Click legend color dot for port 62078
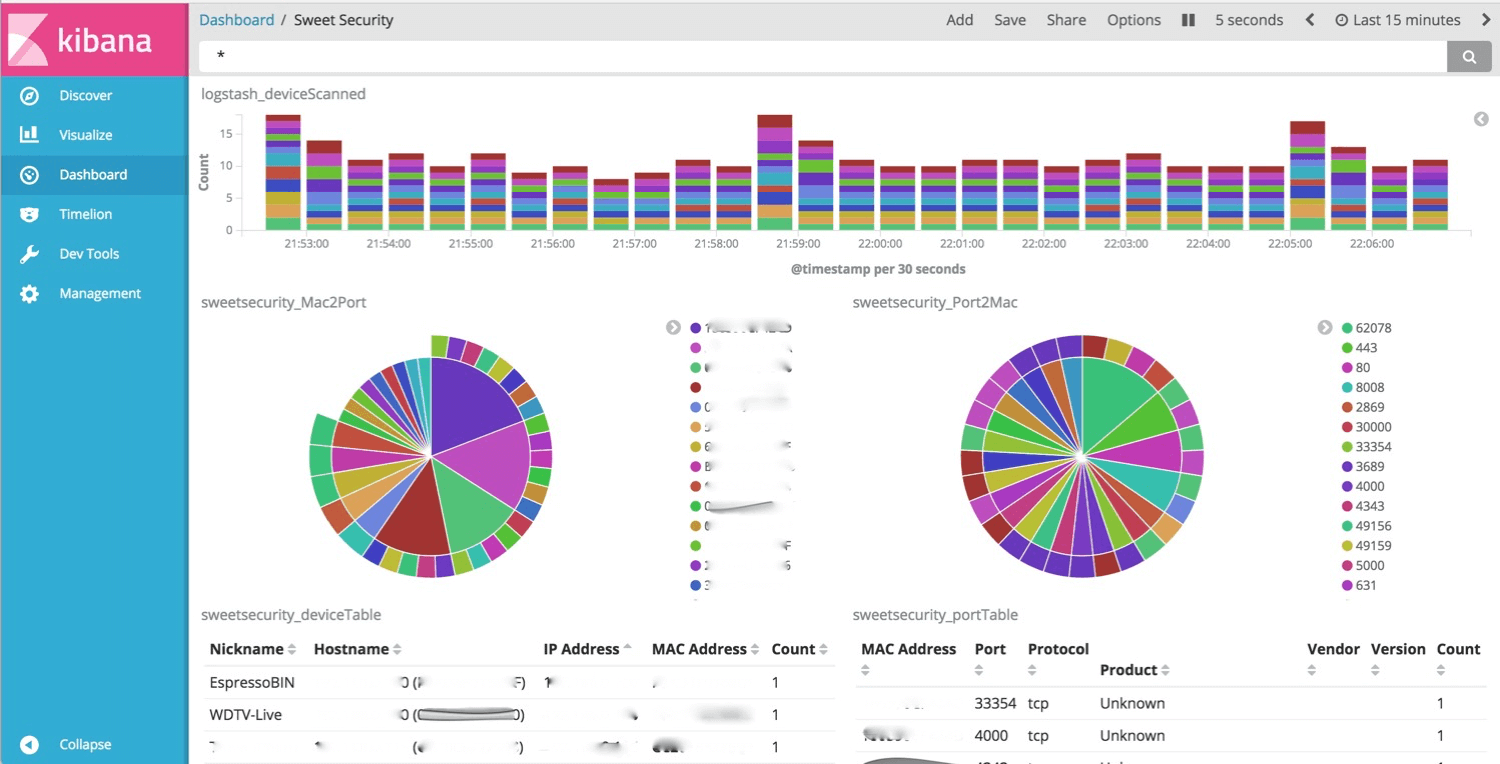The height and width of the screenshot is (764, 1500). 1347,328
